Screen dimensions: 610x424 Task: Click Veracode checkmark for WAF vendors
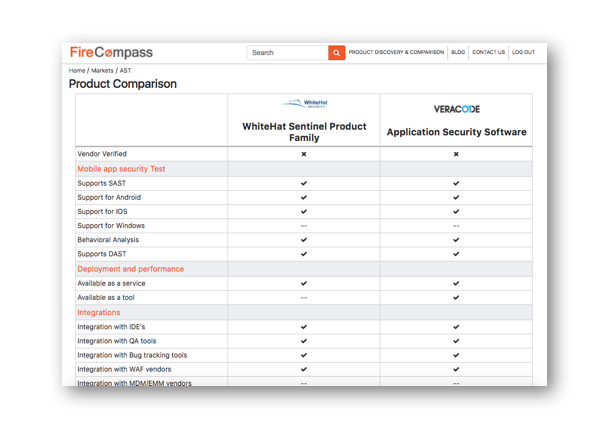click(x=456, y=369)
